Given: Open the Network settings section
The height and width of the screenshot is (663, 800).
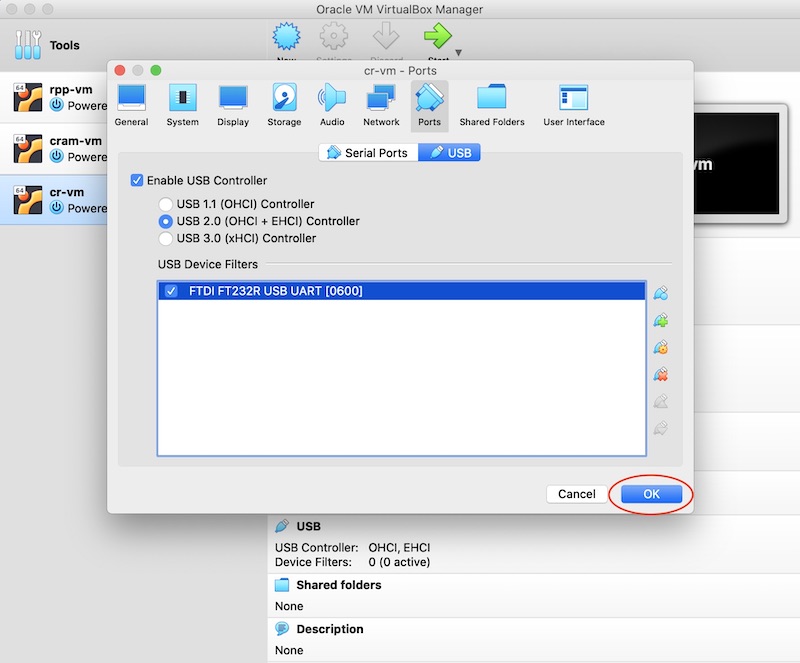Looking at the screenshot, I should (381, 105).
